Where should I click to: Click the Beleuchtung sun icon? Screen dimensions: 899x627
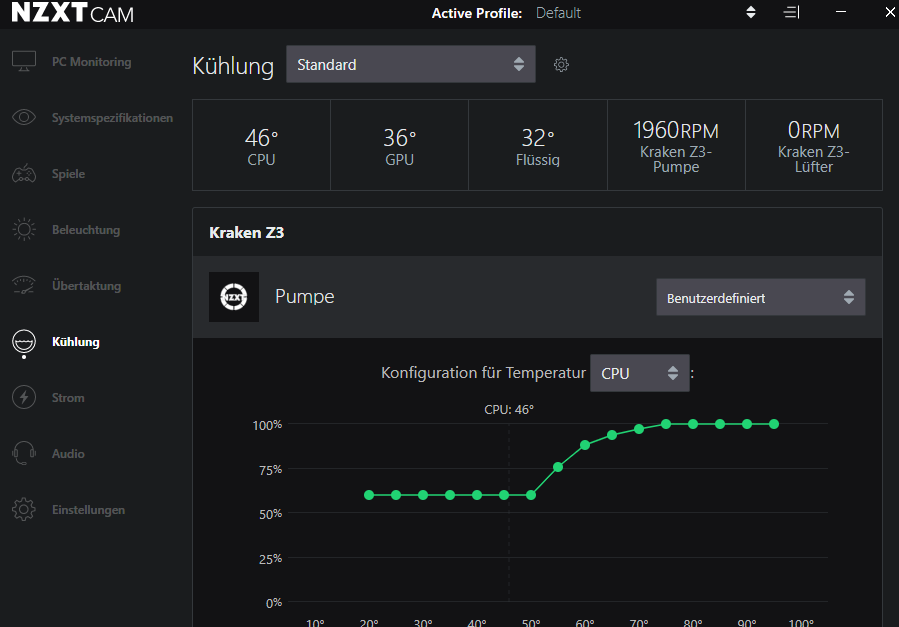[24, 230]
